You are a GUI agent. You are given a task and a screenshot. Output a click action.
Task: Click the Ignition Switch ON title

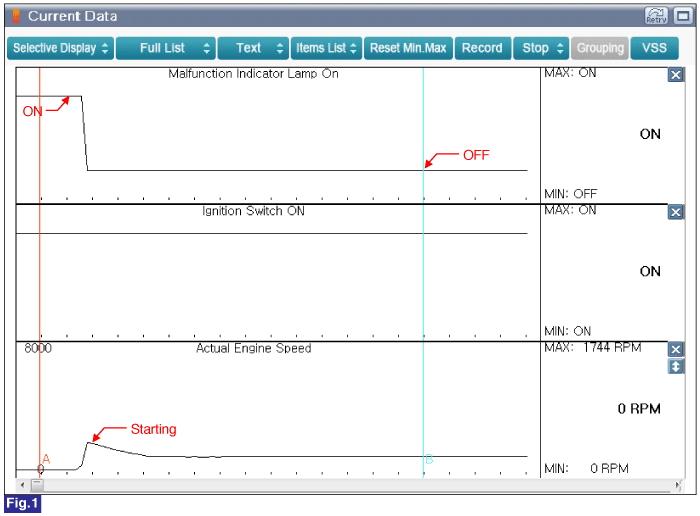pos(253,211)
